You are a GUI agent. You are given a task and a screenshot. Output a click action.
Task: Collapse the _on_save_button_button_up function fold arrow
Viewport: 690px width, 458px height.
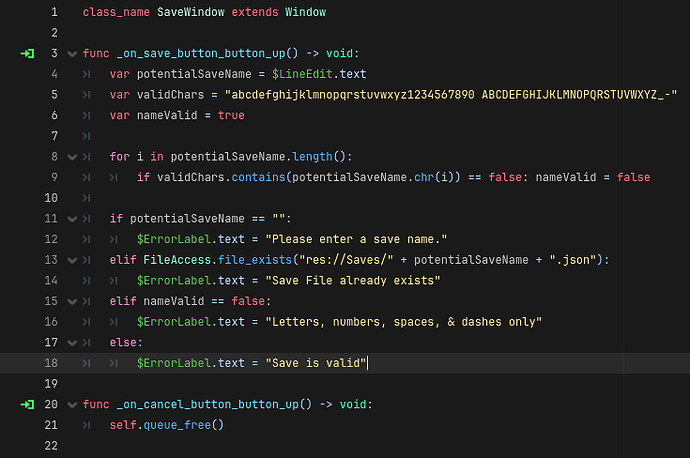72,54
